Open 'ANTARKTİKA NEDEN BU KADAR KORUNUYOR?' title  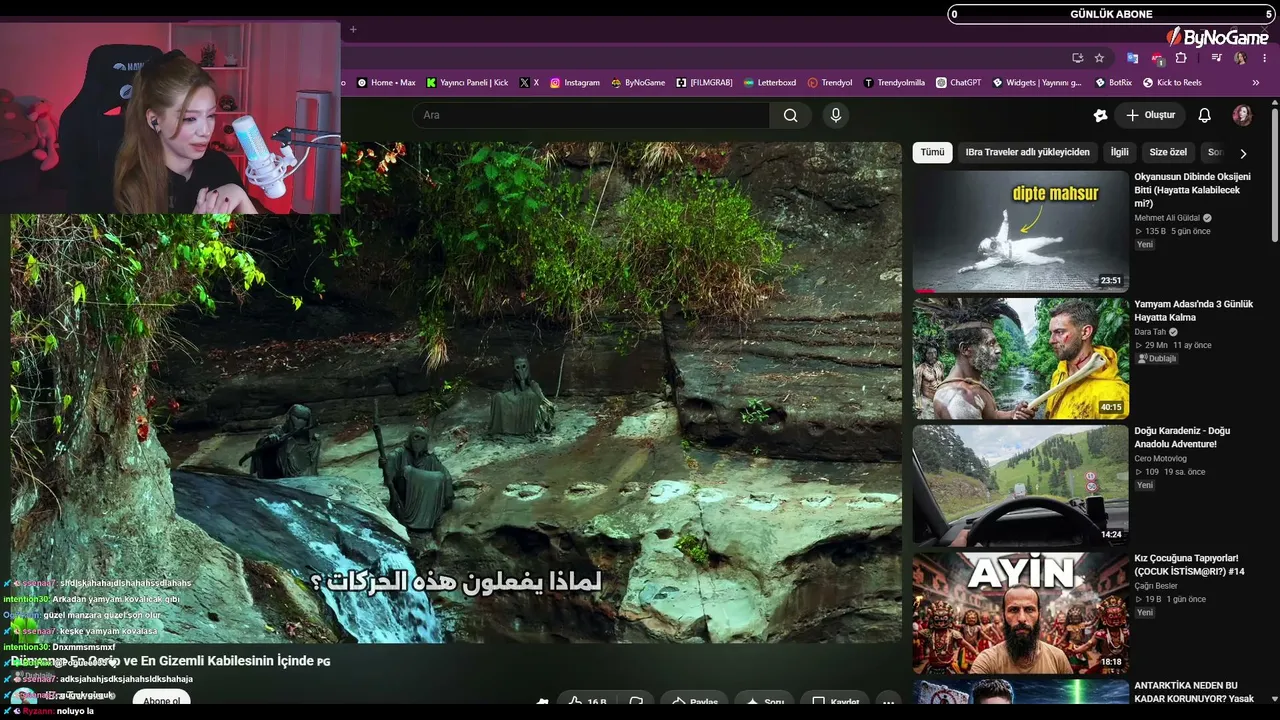tap(1194, 692)
